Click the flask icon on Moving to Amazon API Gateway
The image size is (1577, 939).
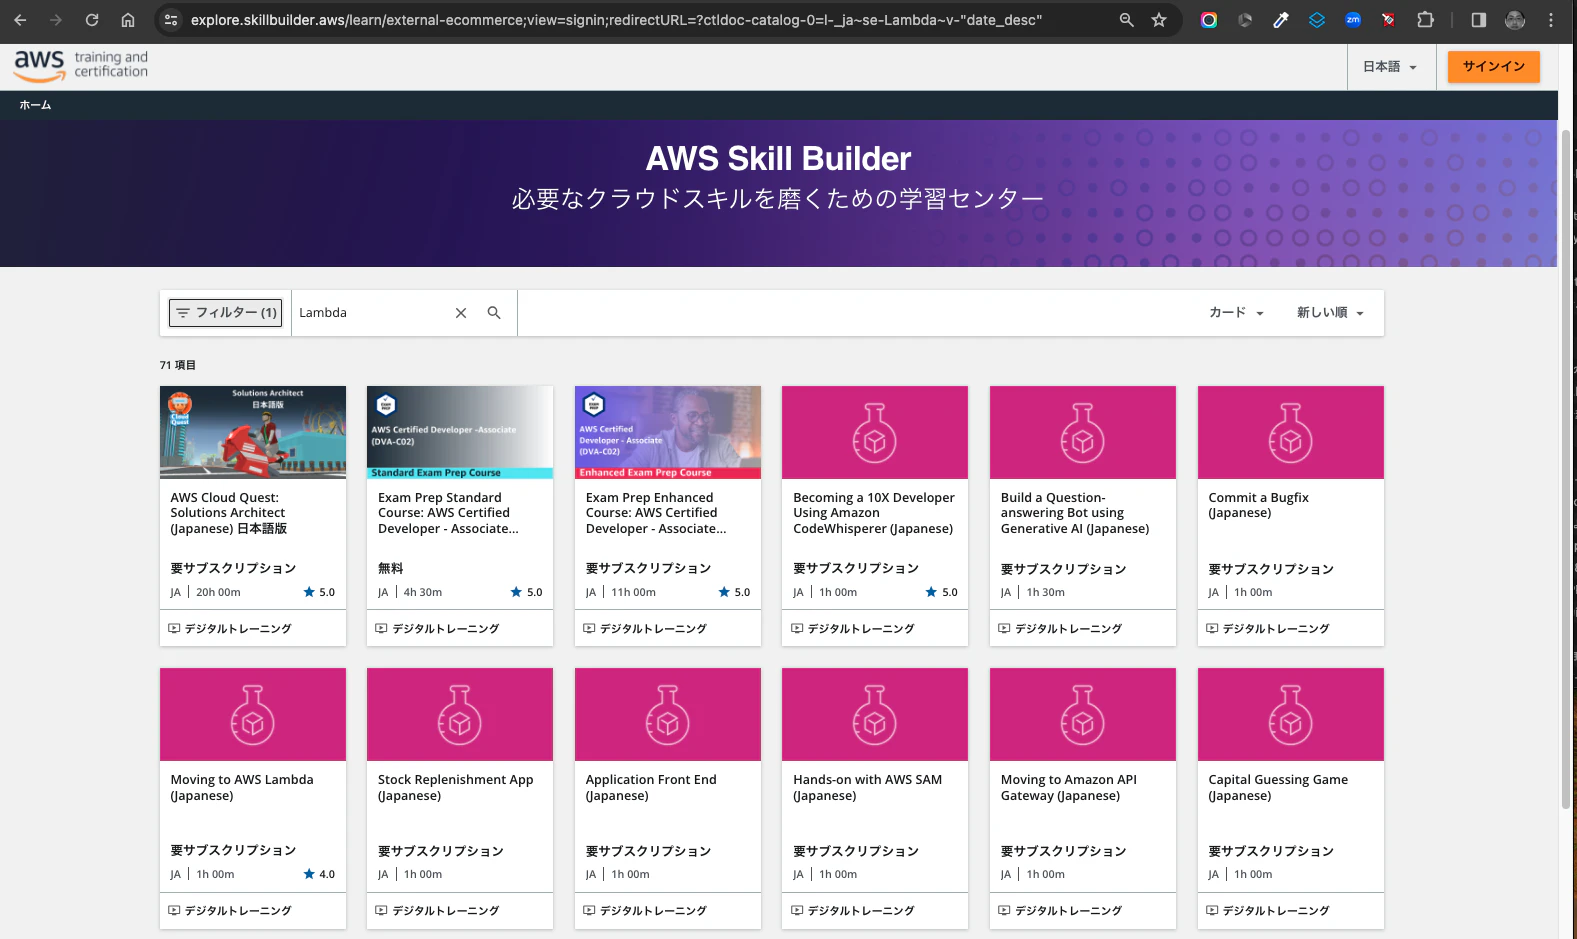point(1083,715)
